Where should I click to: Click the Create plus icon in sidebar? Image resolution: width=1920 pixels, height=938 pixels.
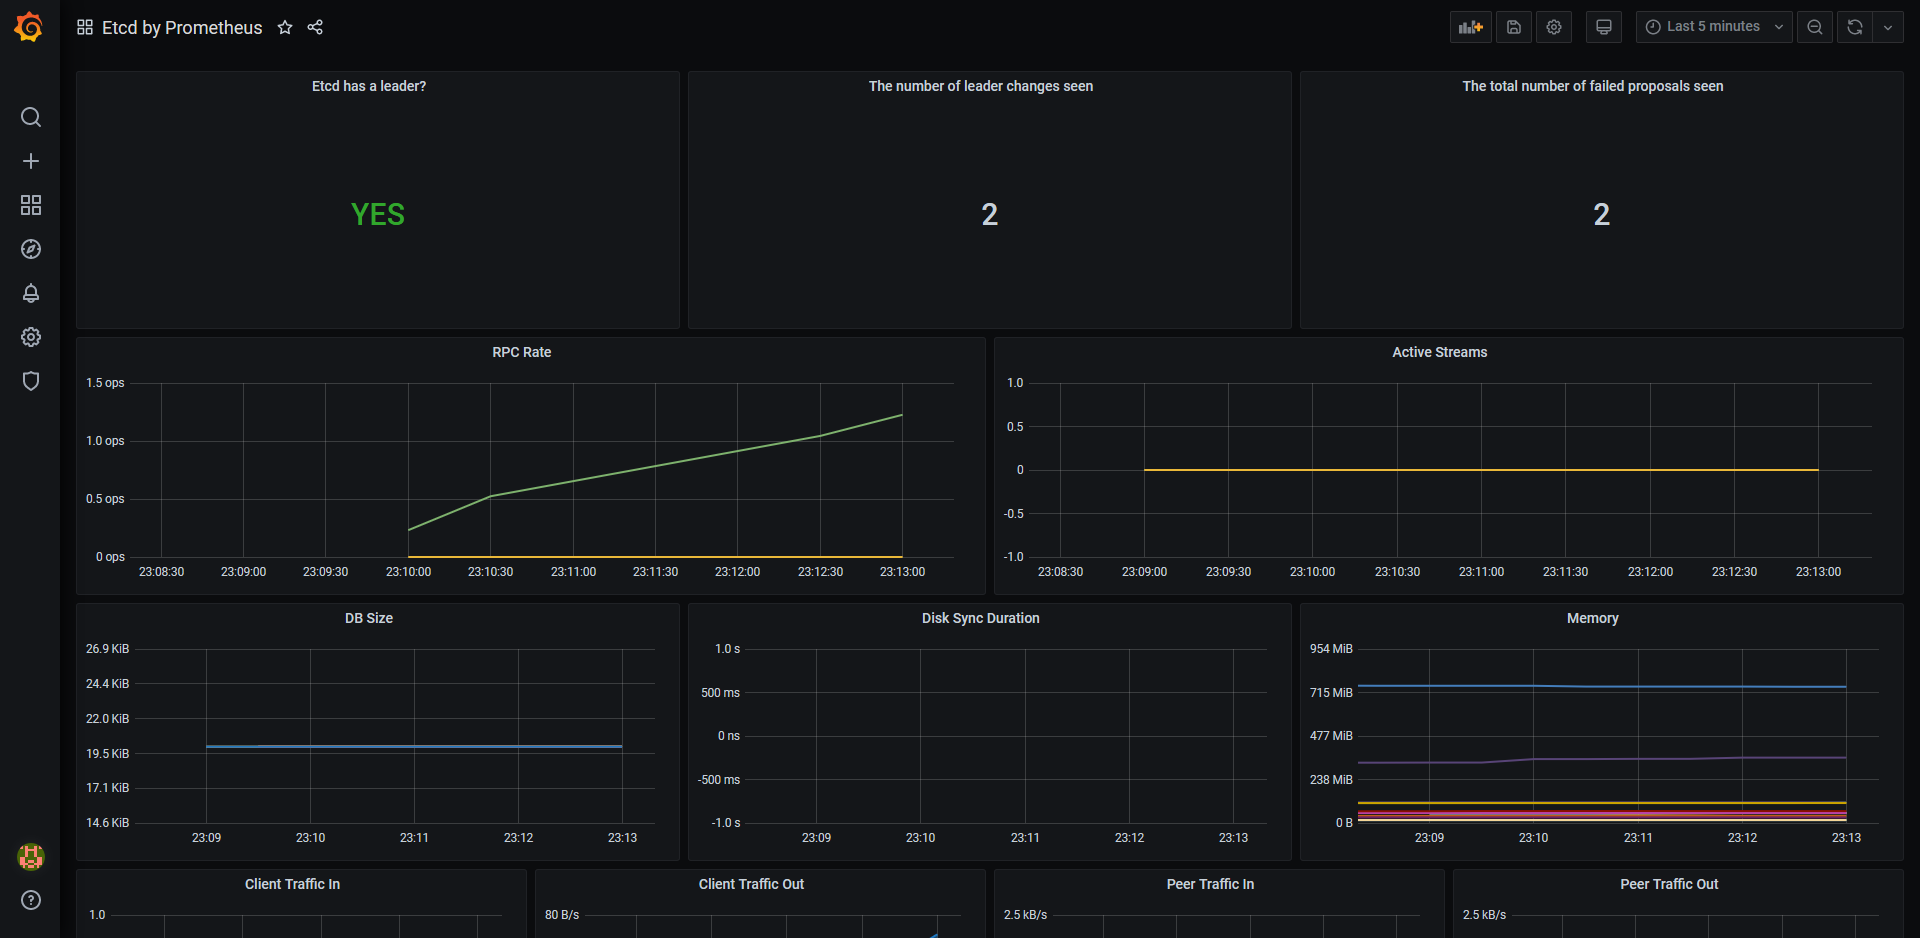click(x=31, y=161)
